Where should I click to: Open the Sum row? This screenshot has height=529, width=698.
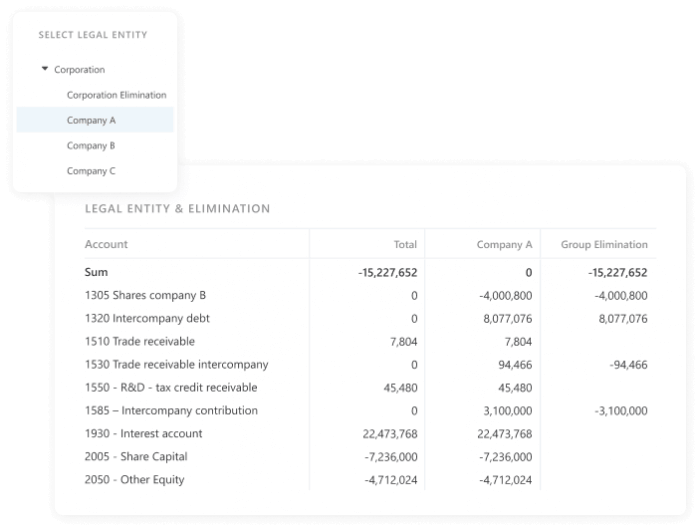pos(96,272)
